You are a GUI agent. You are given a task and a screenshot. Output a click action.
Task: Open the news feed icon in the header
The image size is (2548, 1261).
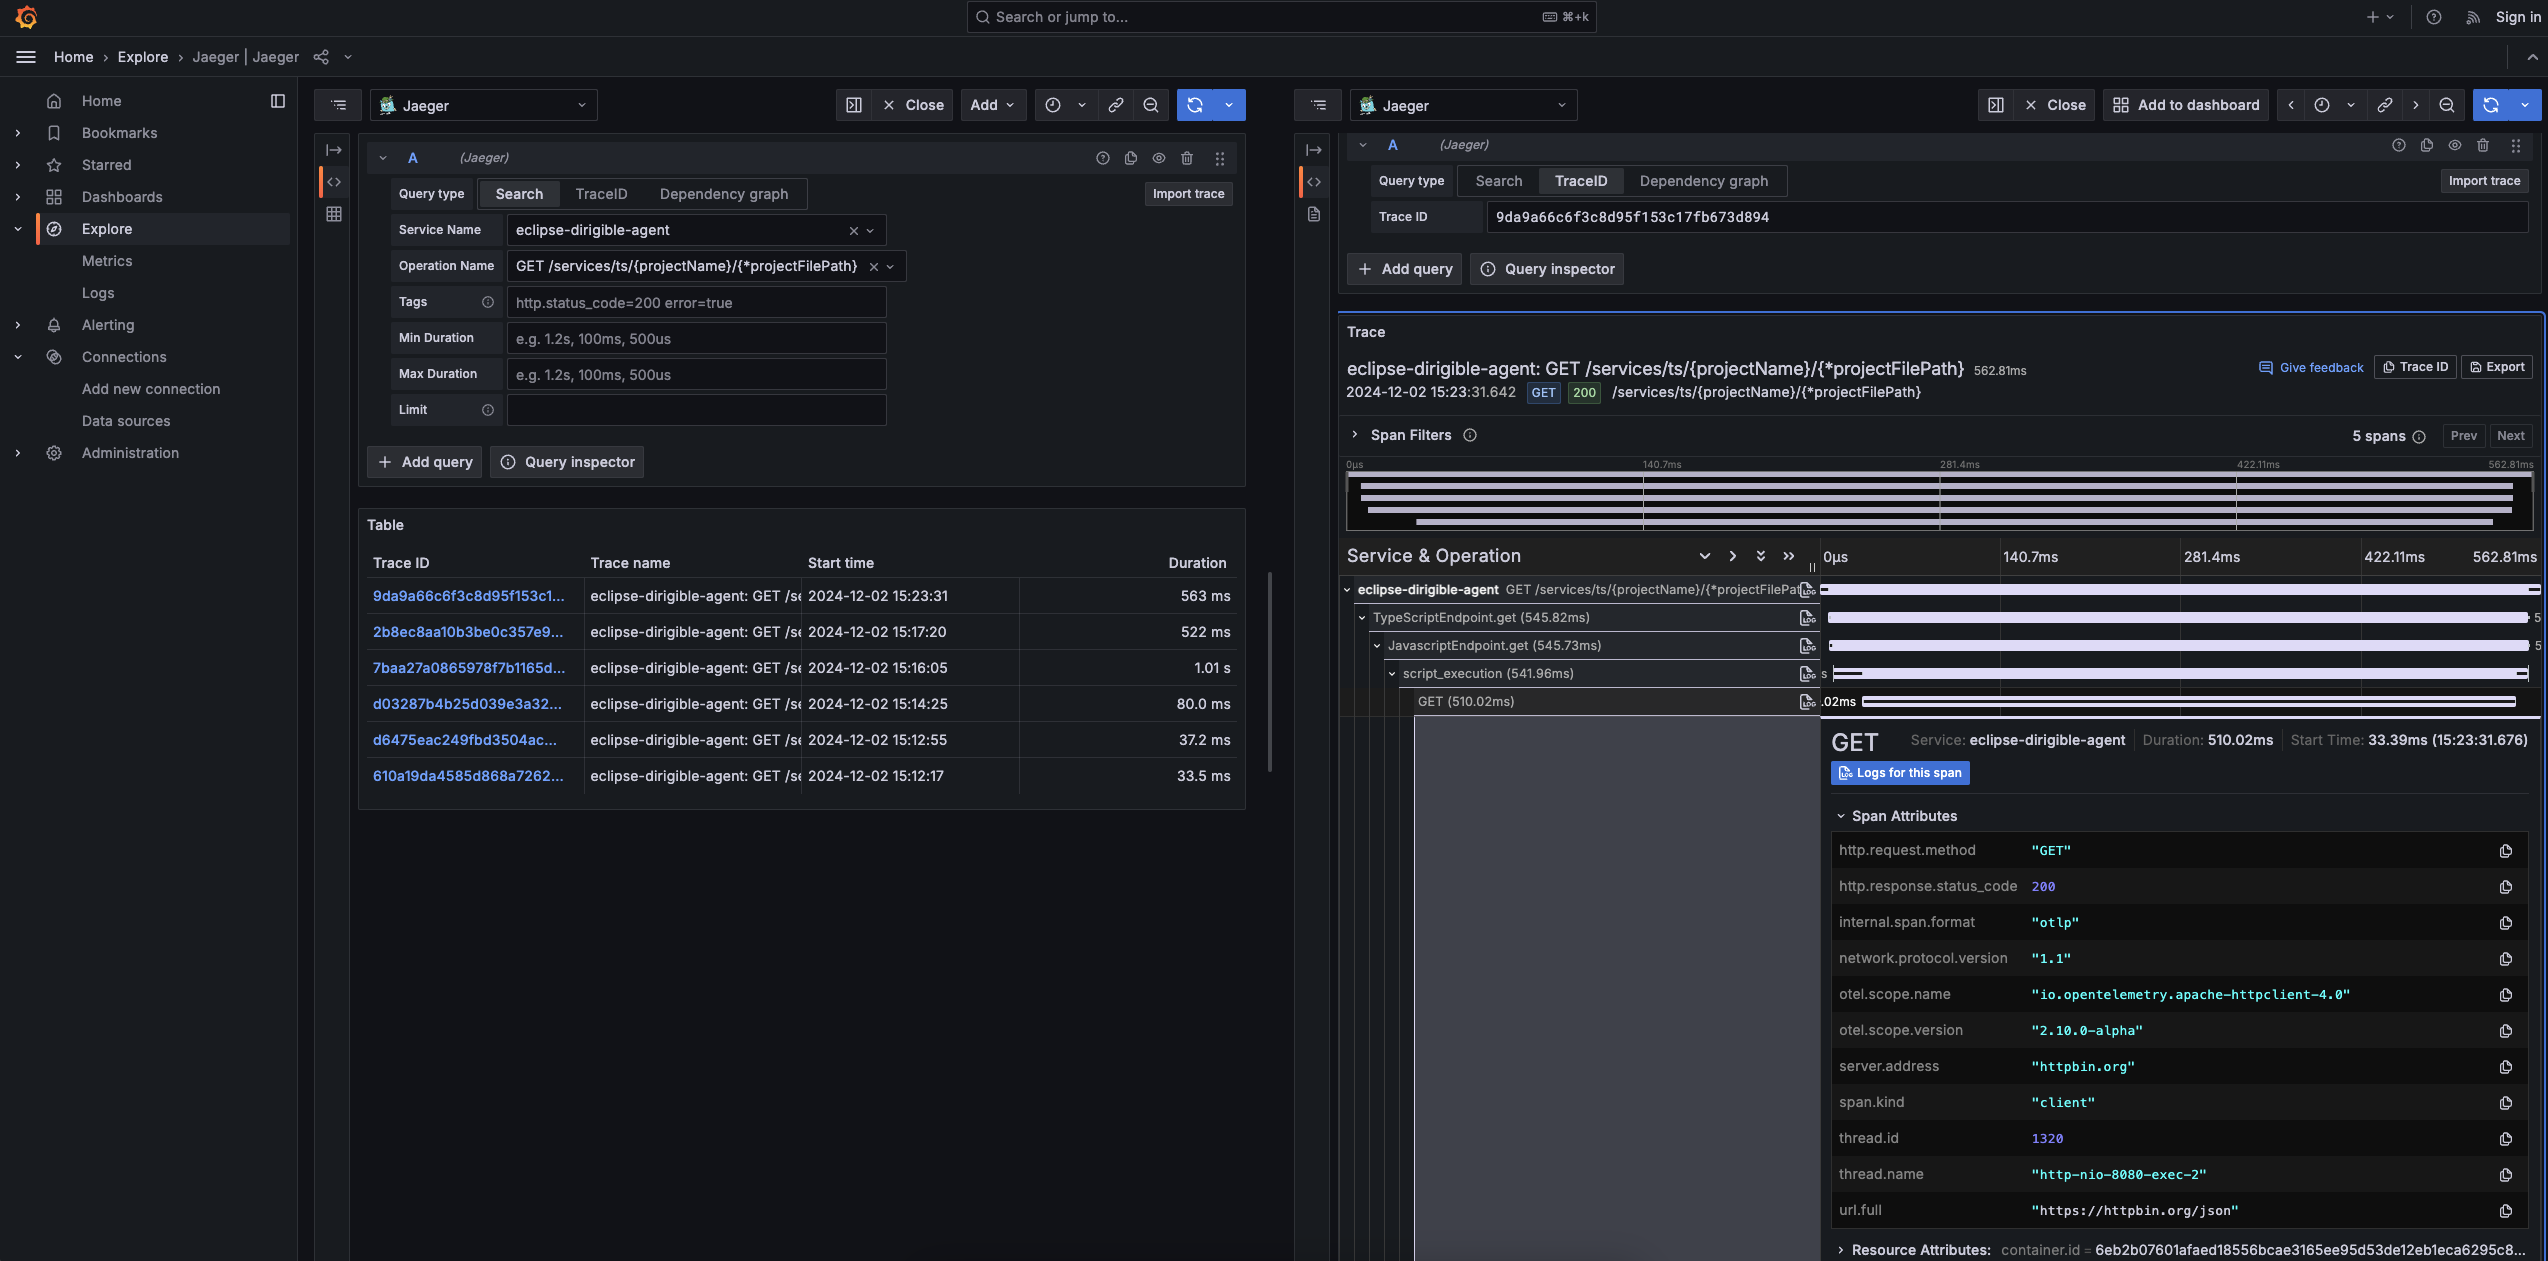2473,17
